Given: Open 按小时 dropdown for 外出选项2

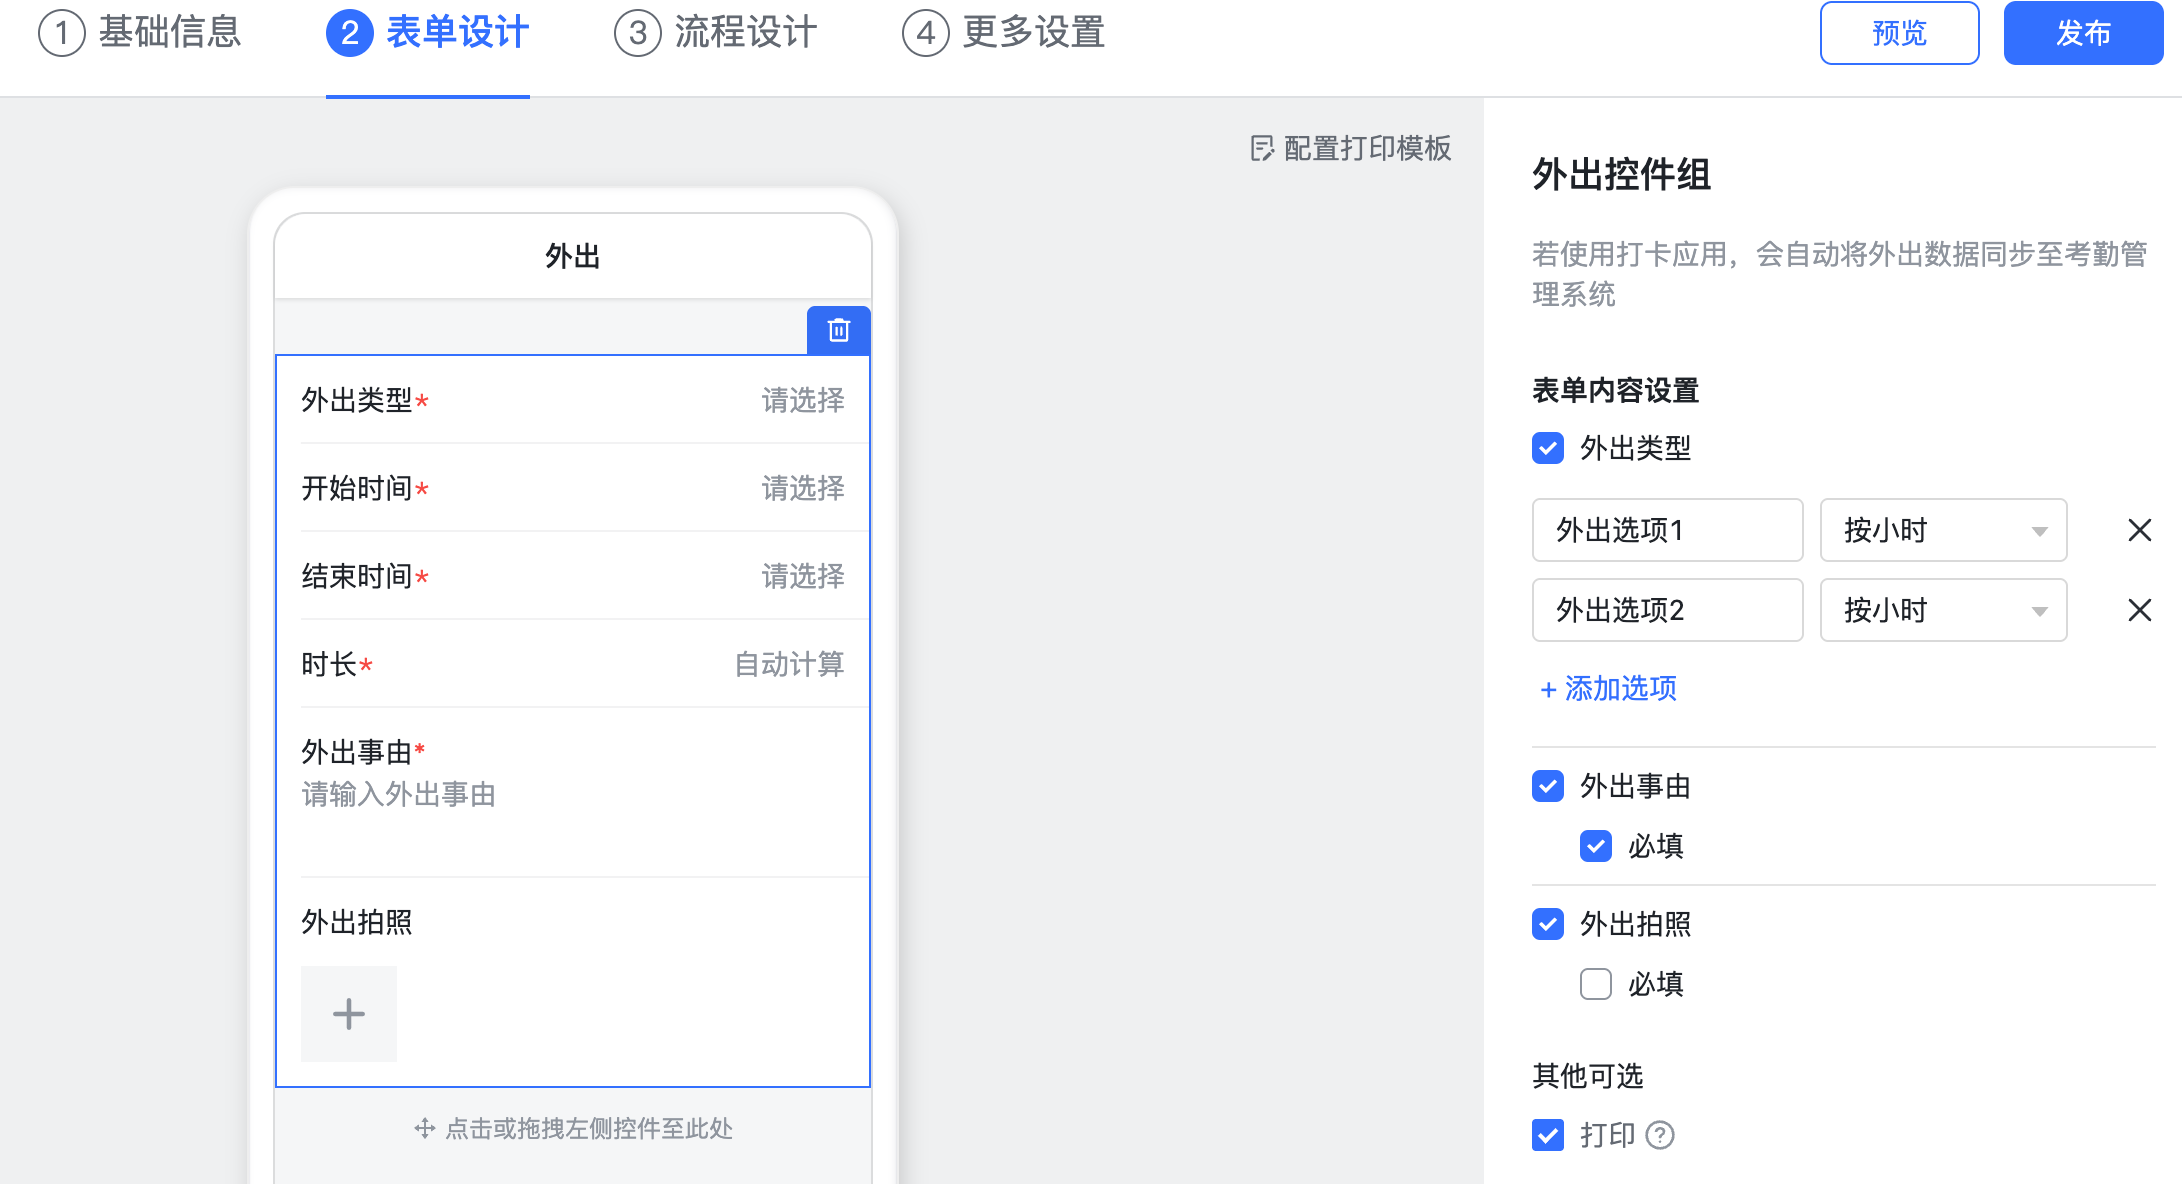Looking at the screenshot, I should 1943,610.
